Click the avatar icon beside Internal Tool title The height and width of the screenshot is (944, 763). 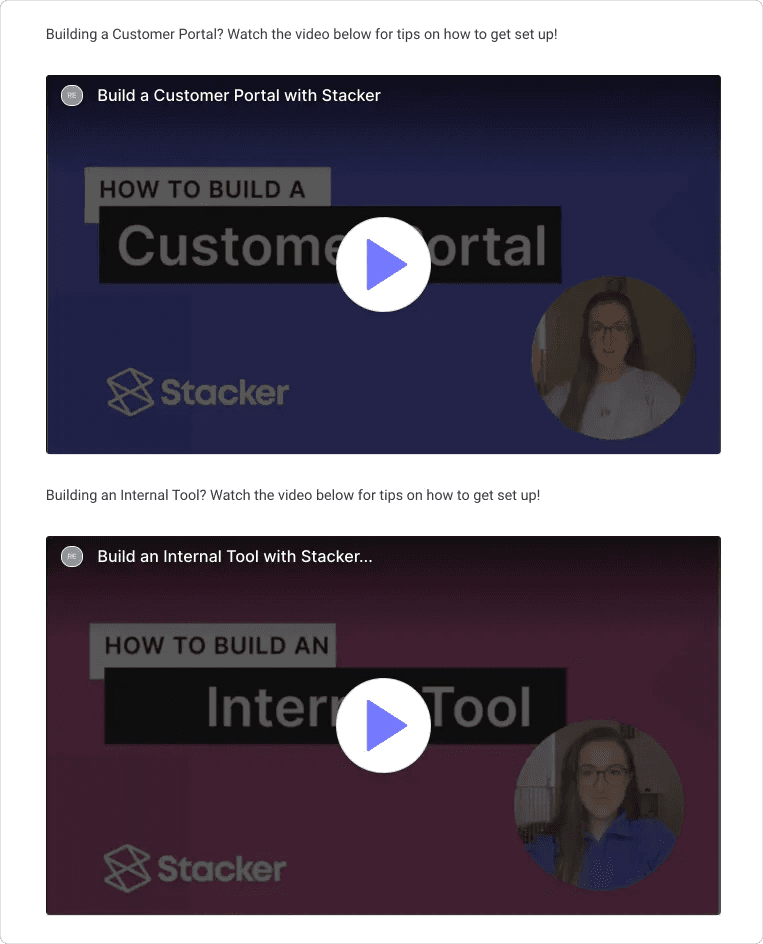tap(72, 556)
